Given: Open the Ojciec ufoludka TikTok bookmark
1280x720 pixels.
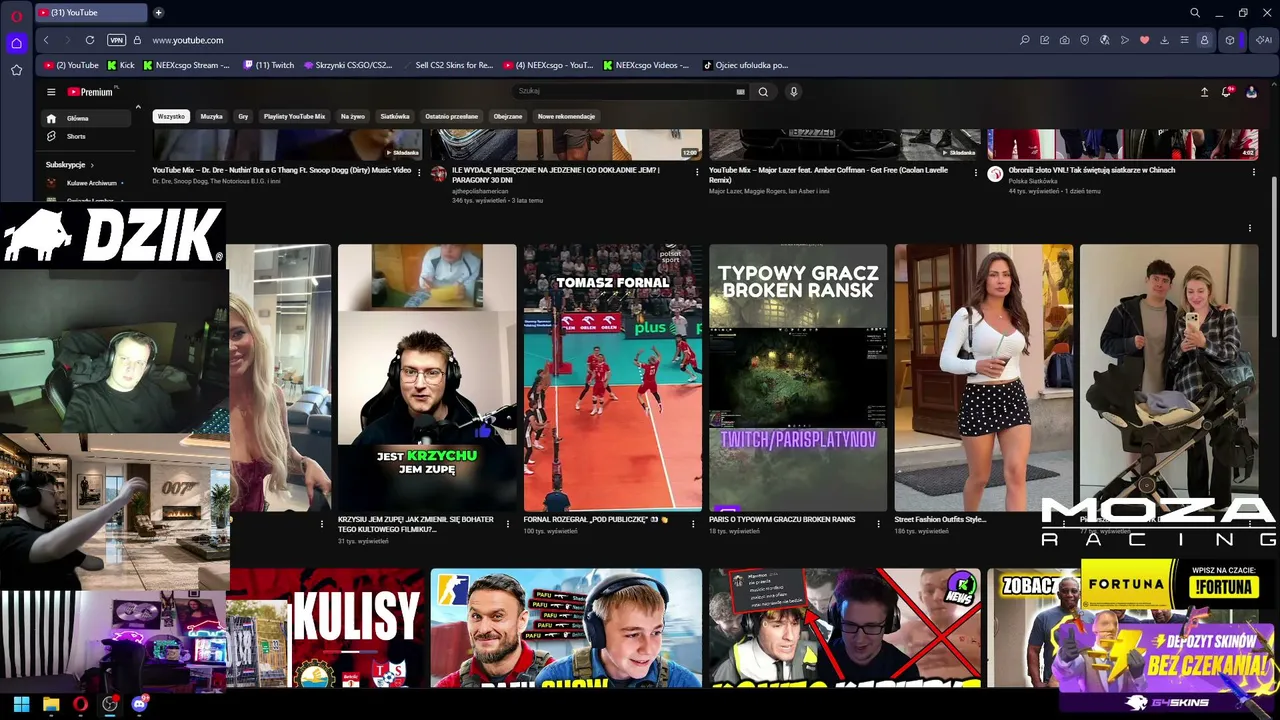Looking at the screenshot, I should (745, 65).
